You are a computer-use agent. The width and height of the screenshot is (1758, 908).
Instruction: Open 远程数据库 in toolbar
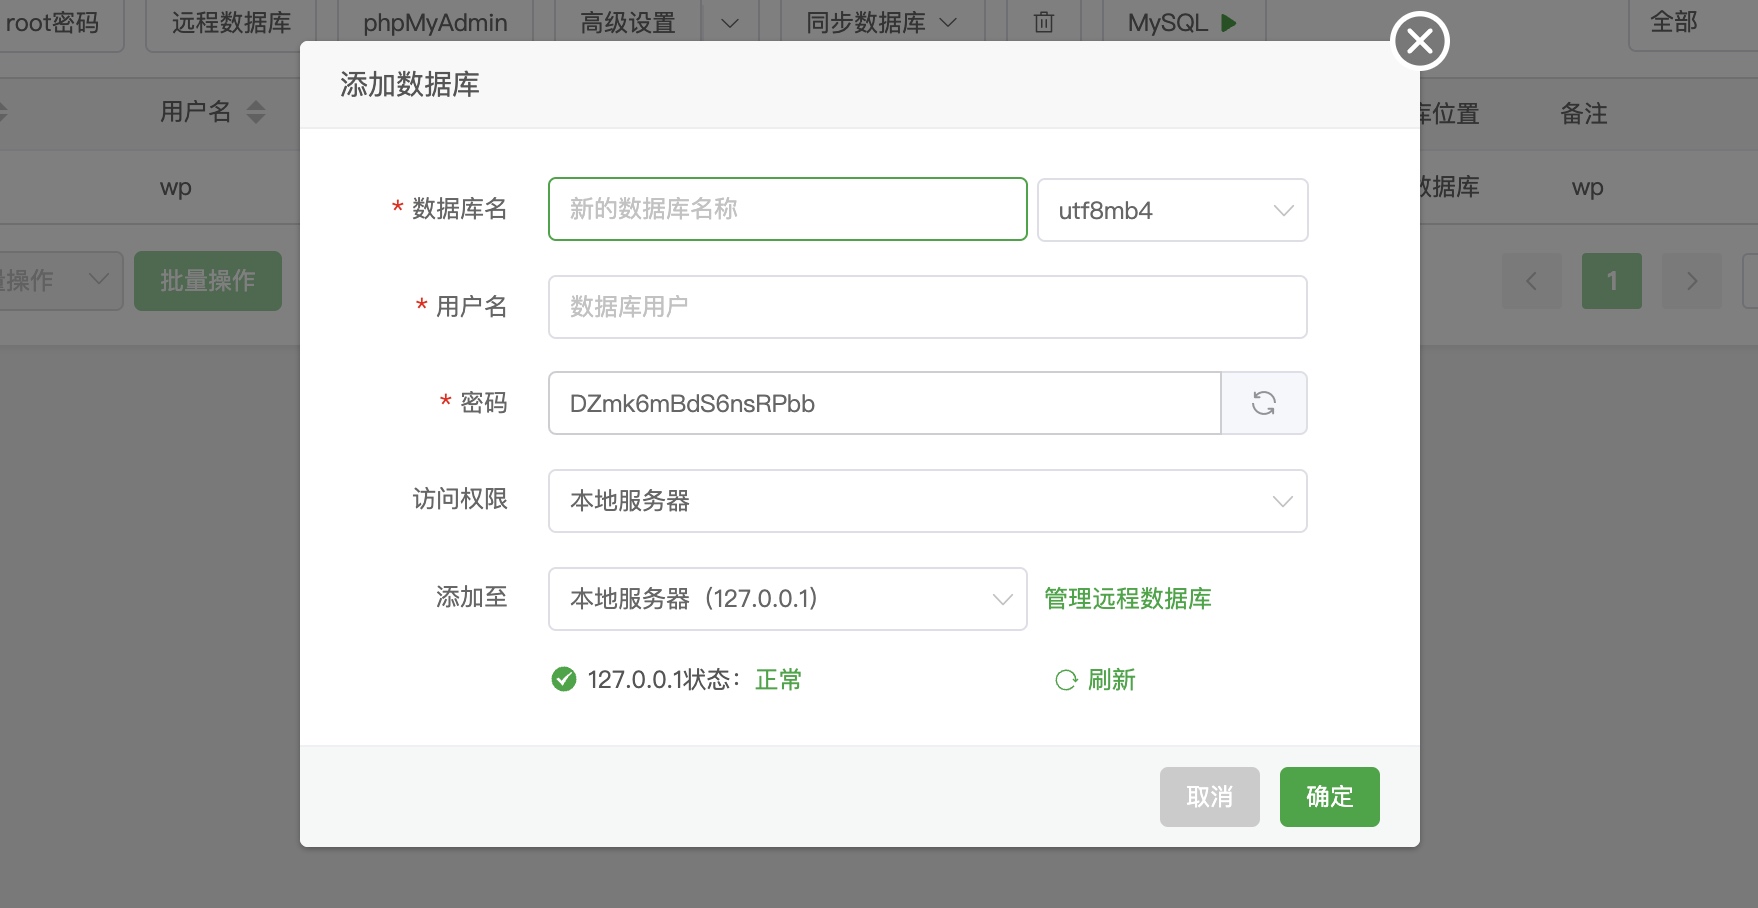coord(231,23)
